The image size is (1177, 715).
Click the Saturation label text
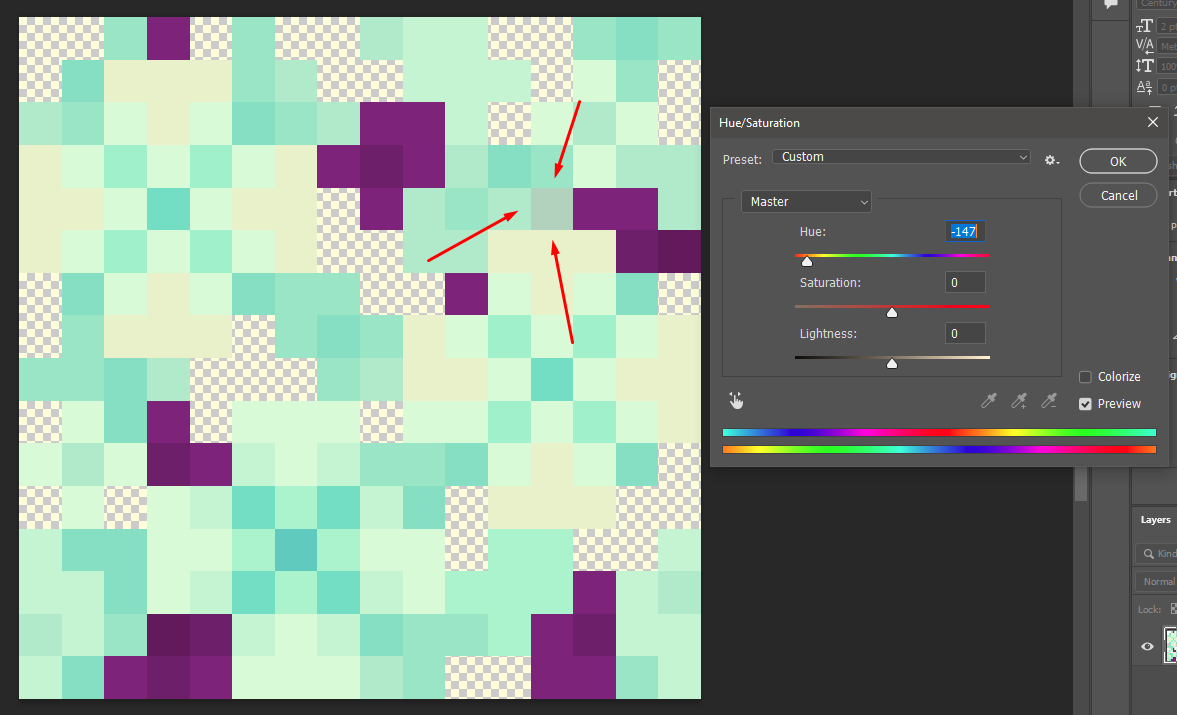tap(830, 283)
